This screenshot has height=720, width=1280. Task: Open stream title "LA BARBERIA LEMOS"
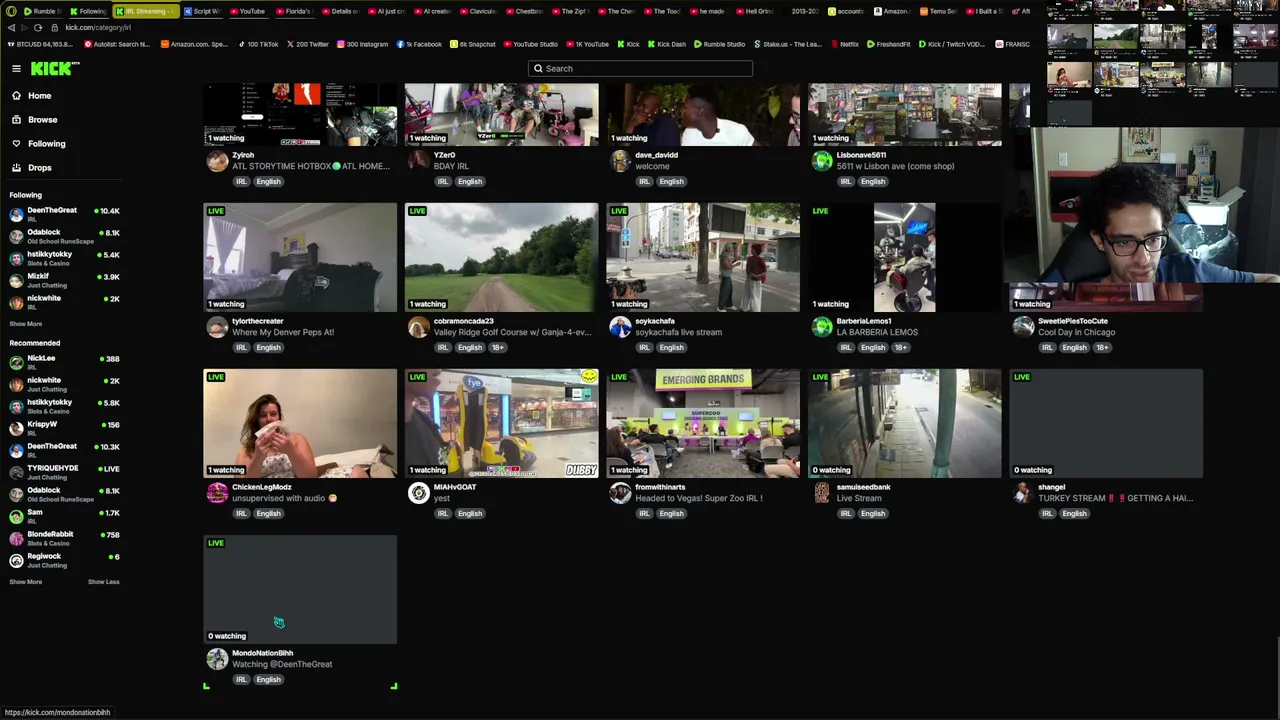point(877,332)
